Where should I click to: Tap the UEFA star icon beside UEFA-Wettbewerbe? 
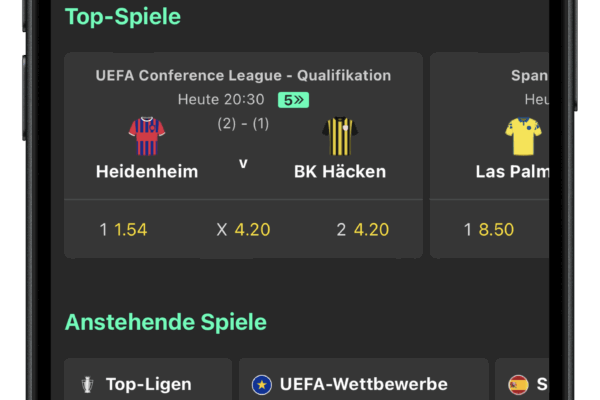pyautogui.click(x=262, y=384)
